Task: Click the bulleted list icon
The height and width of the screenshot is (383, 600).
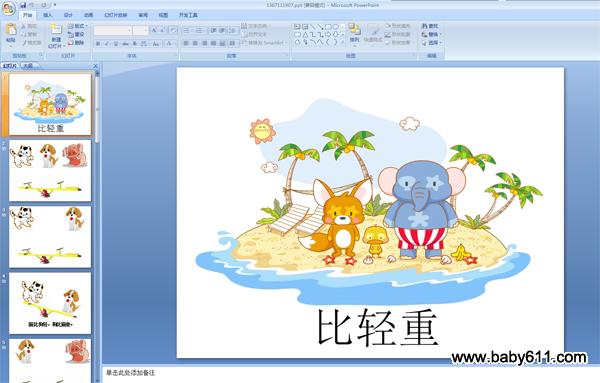Action: click(x=187, y=30)
